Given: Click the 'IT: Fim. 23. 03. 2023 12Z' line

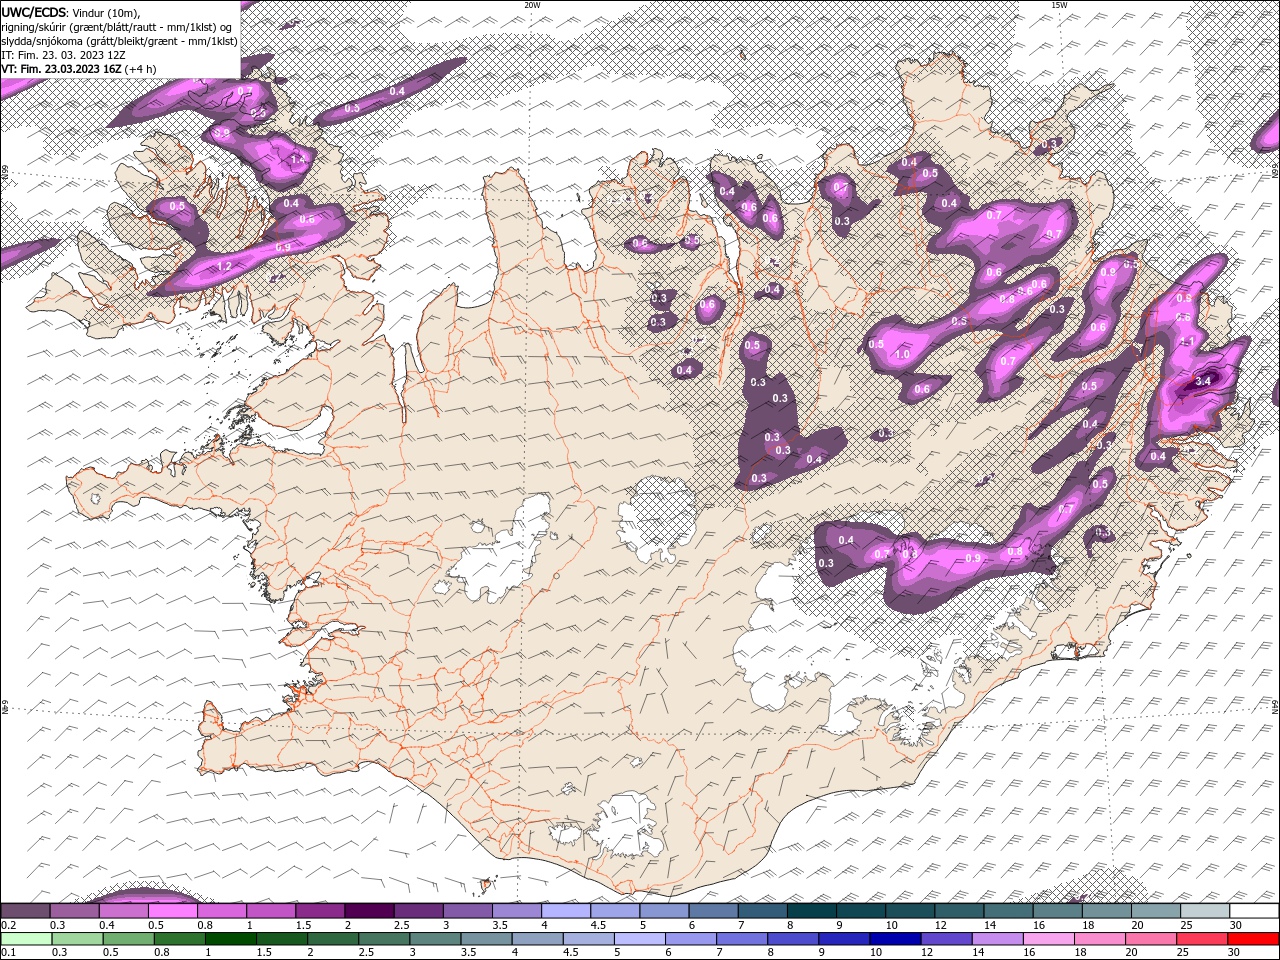Looking at the screenshot, I should [x=62, y=55].
